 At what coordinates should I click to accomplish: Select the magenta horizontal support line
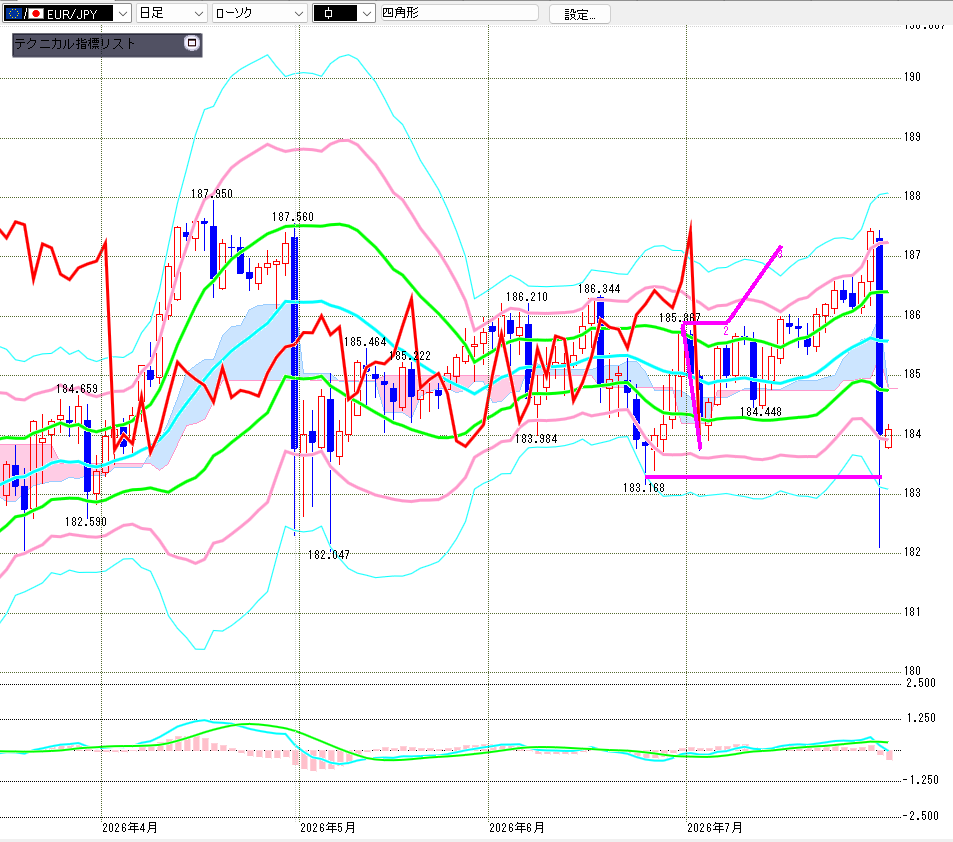pyautogui.click(x=763, y=477)
